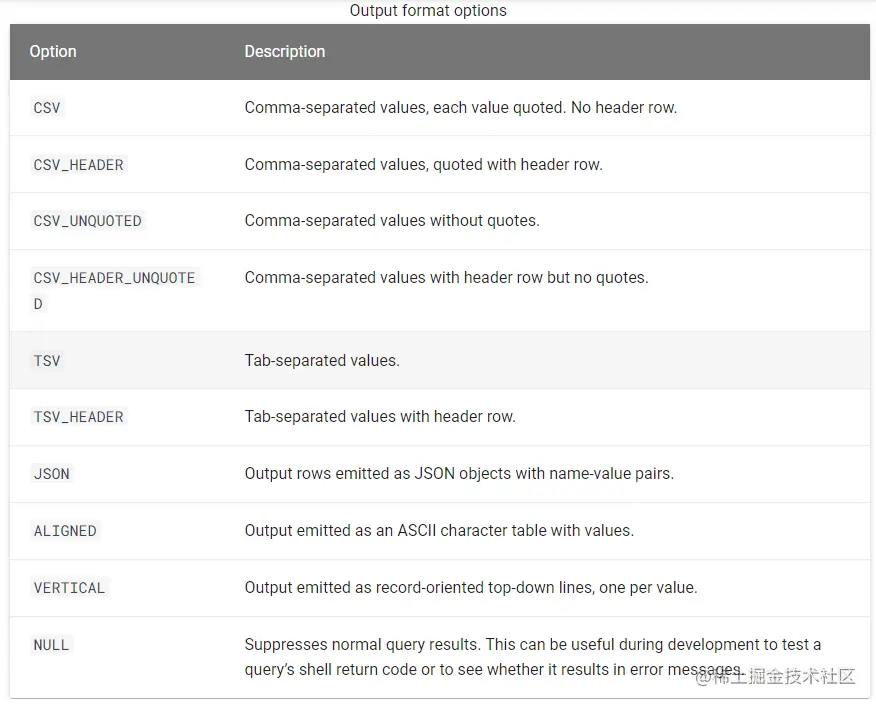The width and height of the screenshot is (876, 707).
Task: Click the "Suppresses normal query results" description
Action: click(x=533, y=644)
